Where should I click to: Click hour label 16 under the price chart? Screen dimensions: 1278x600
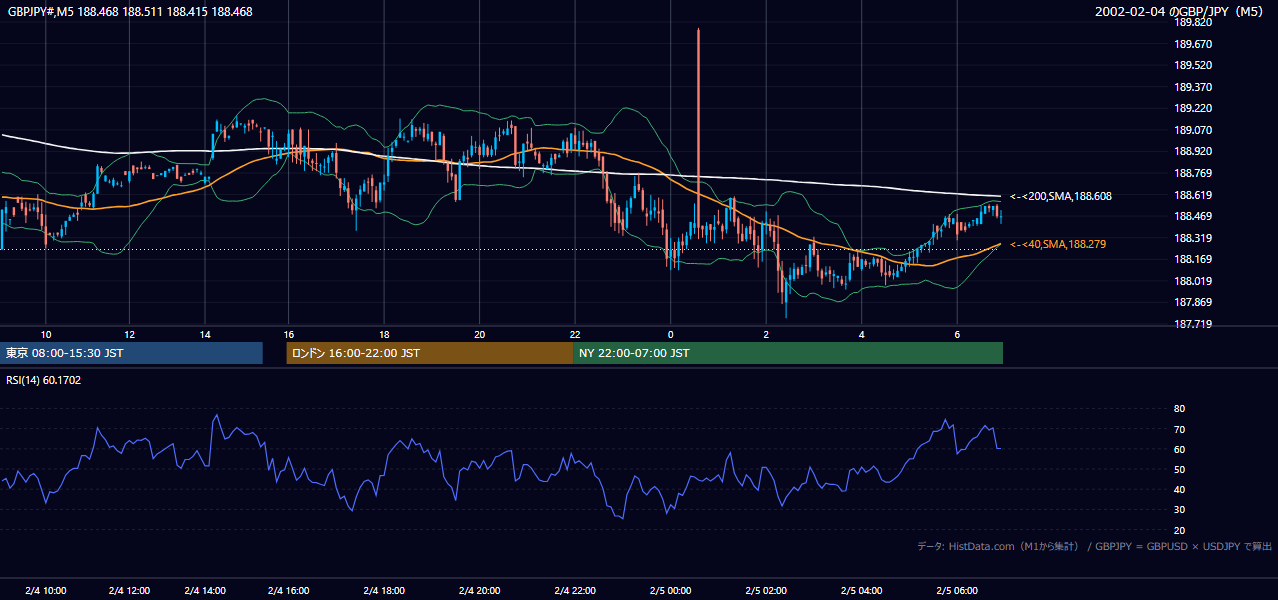click(x=288, y=334)
